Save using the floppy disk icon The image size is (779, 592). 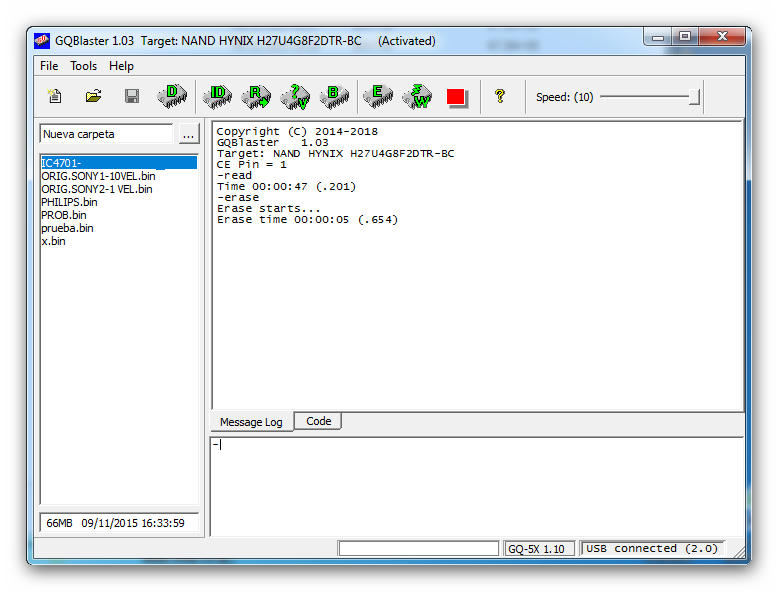(132, 96)
